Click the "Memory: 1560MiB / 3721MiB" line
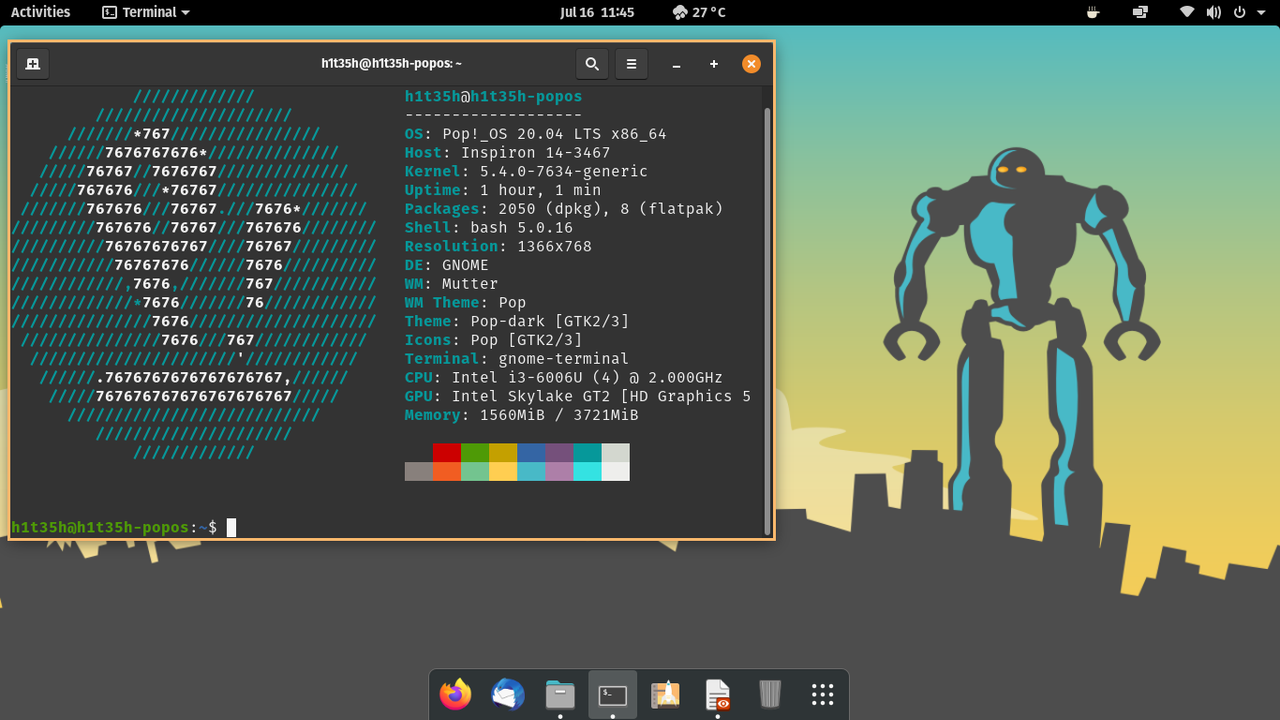 pos(521,415)
